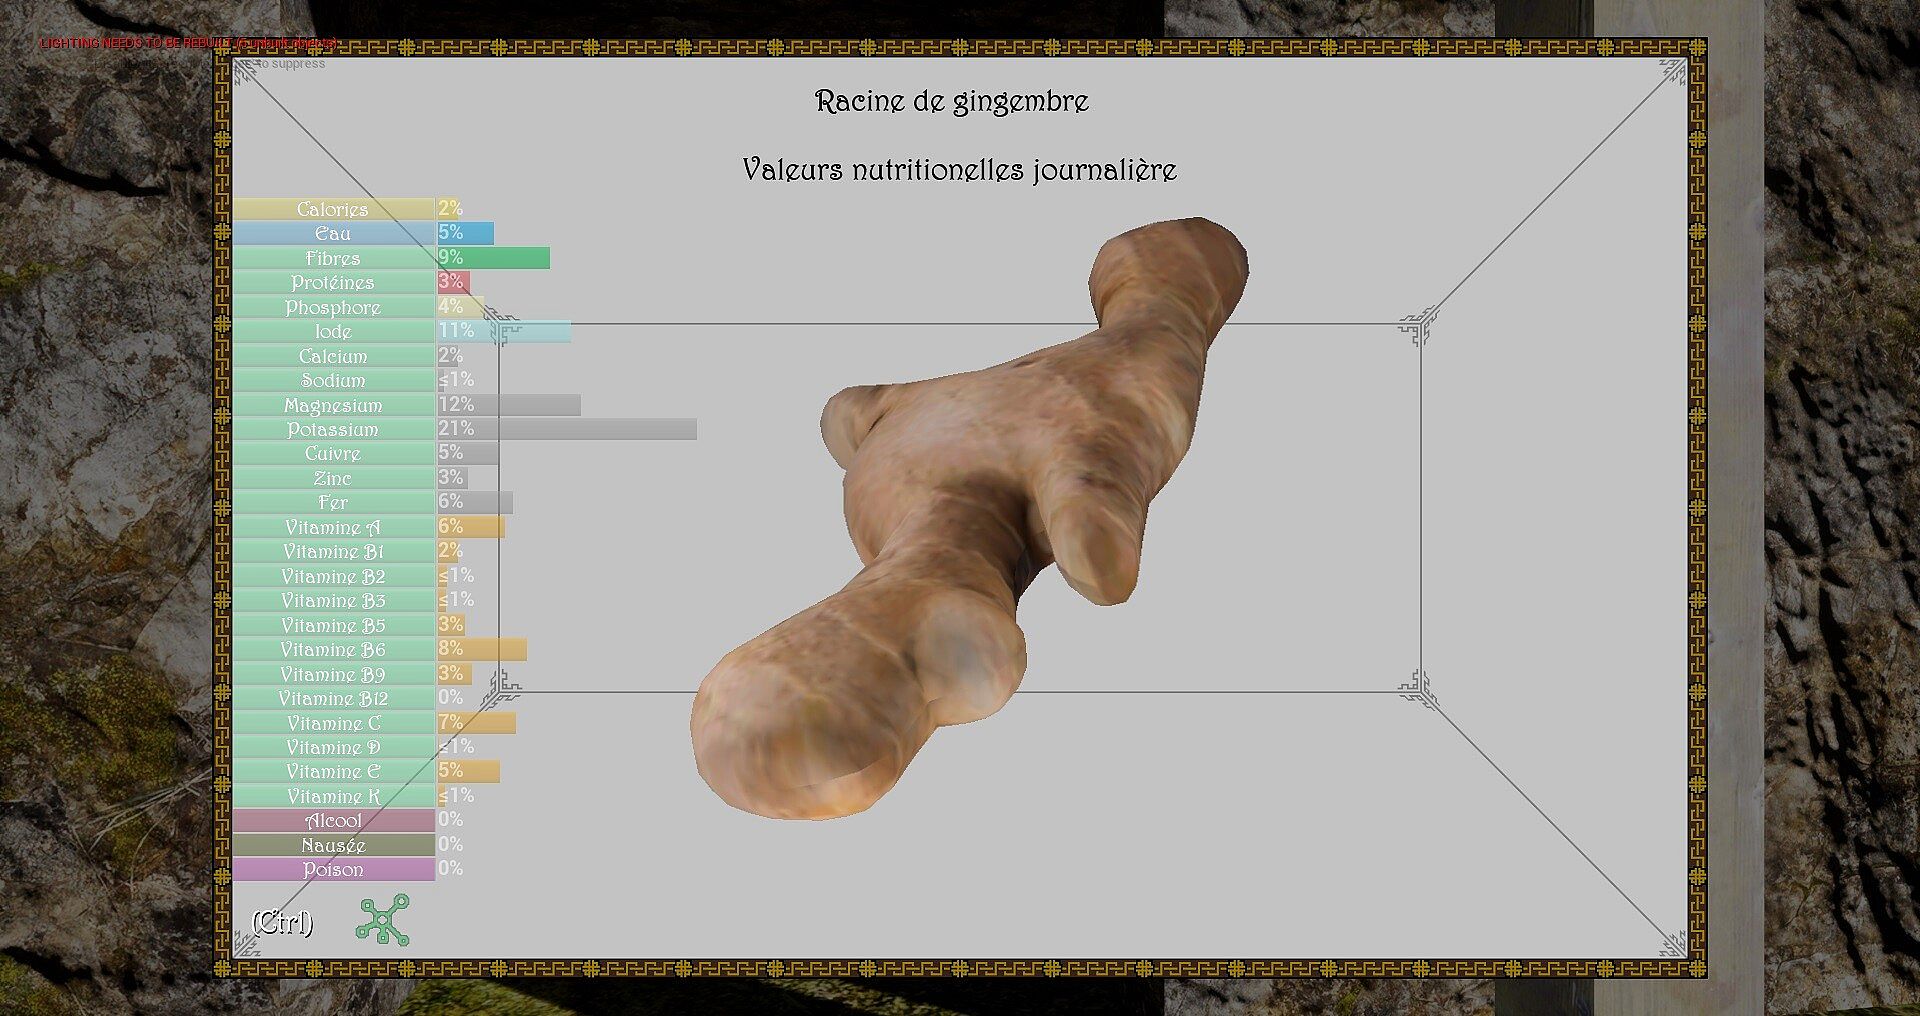Select the Alcool row label
The width and height of the screenshot is (1920, 1016).
click(334, 820)
